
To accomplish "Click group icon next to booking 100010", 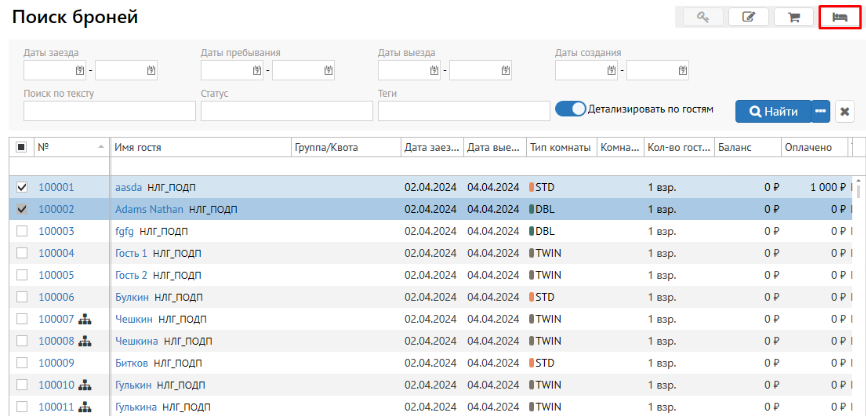I will point(85,385).
